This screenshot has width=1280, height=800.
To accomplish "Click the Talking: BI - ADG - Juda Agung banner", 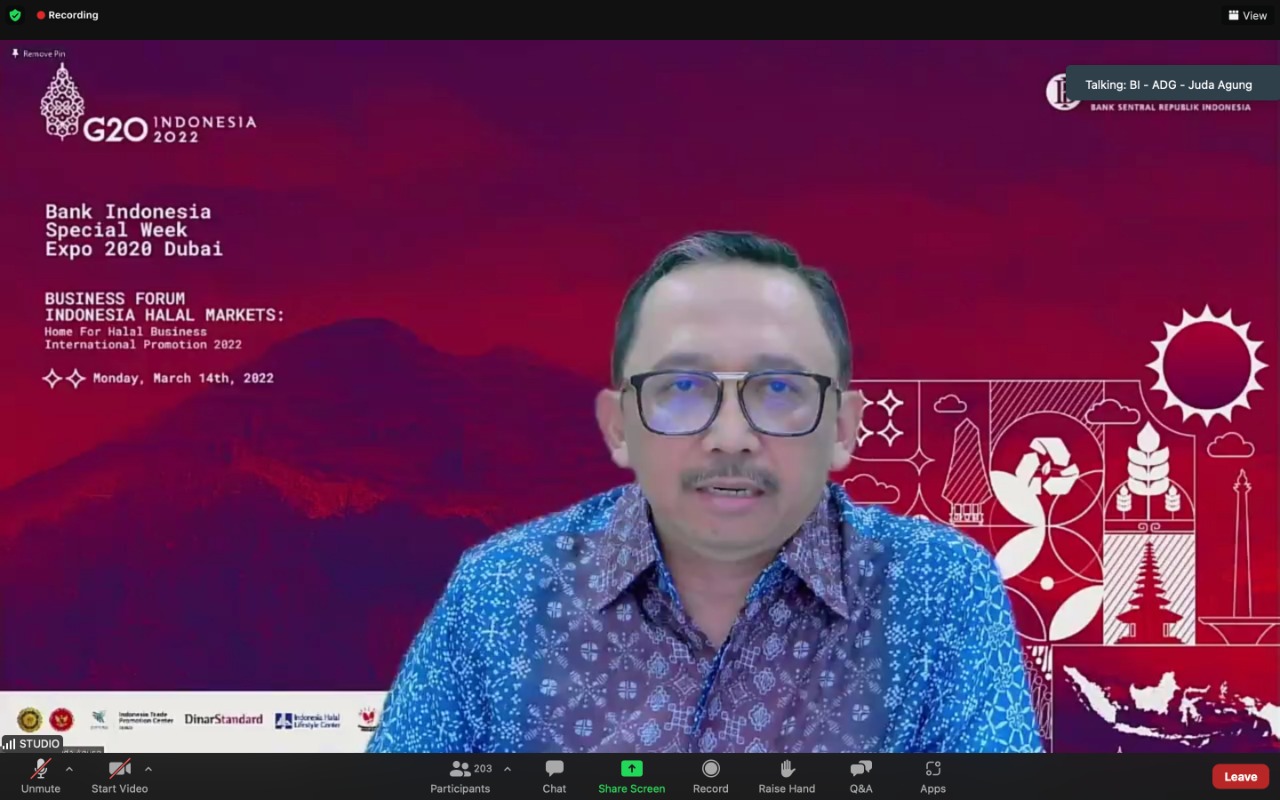I will point(1168,85).
